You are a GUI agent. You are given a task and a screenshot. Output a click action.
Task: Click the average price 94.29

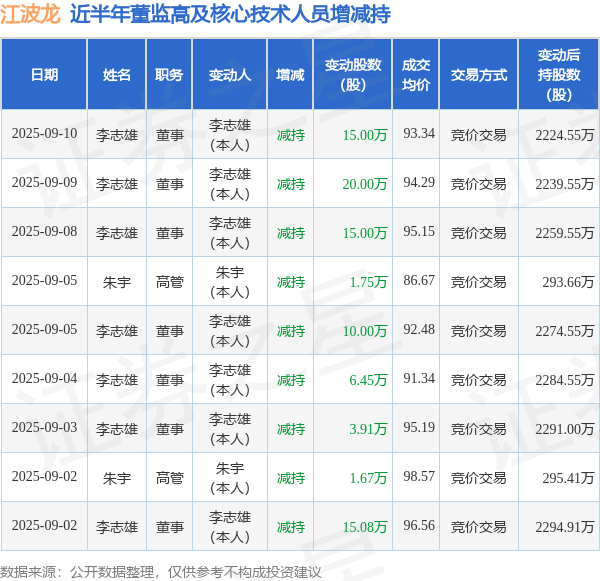click(419, 183)
